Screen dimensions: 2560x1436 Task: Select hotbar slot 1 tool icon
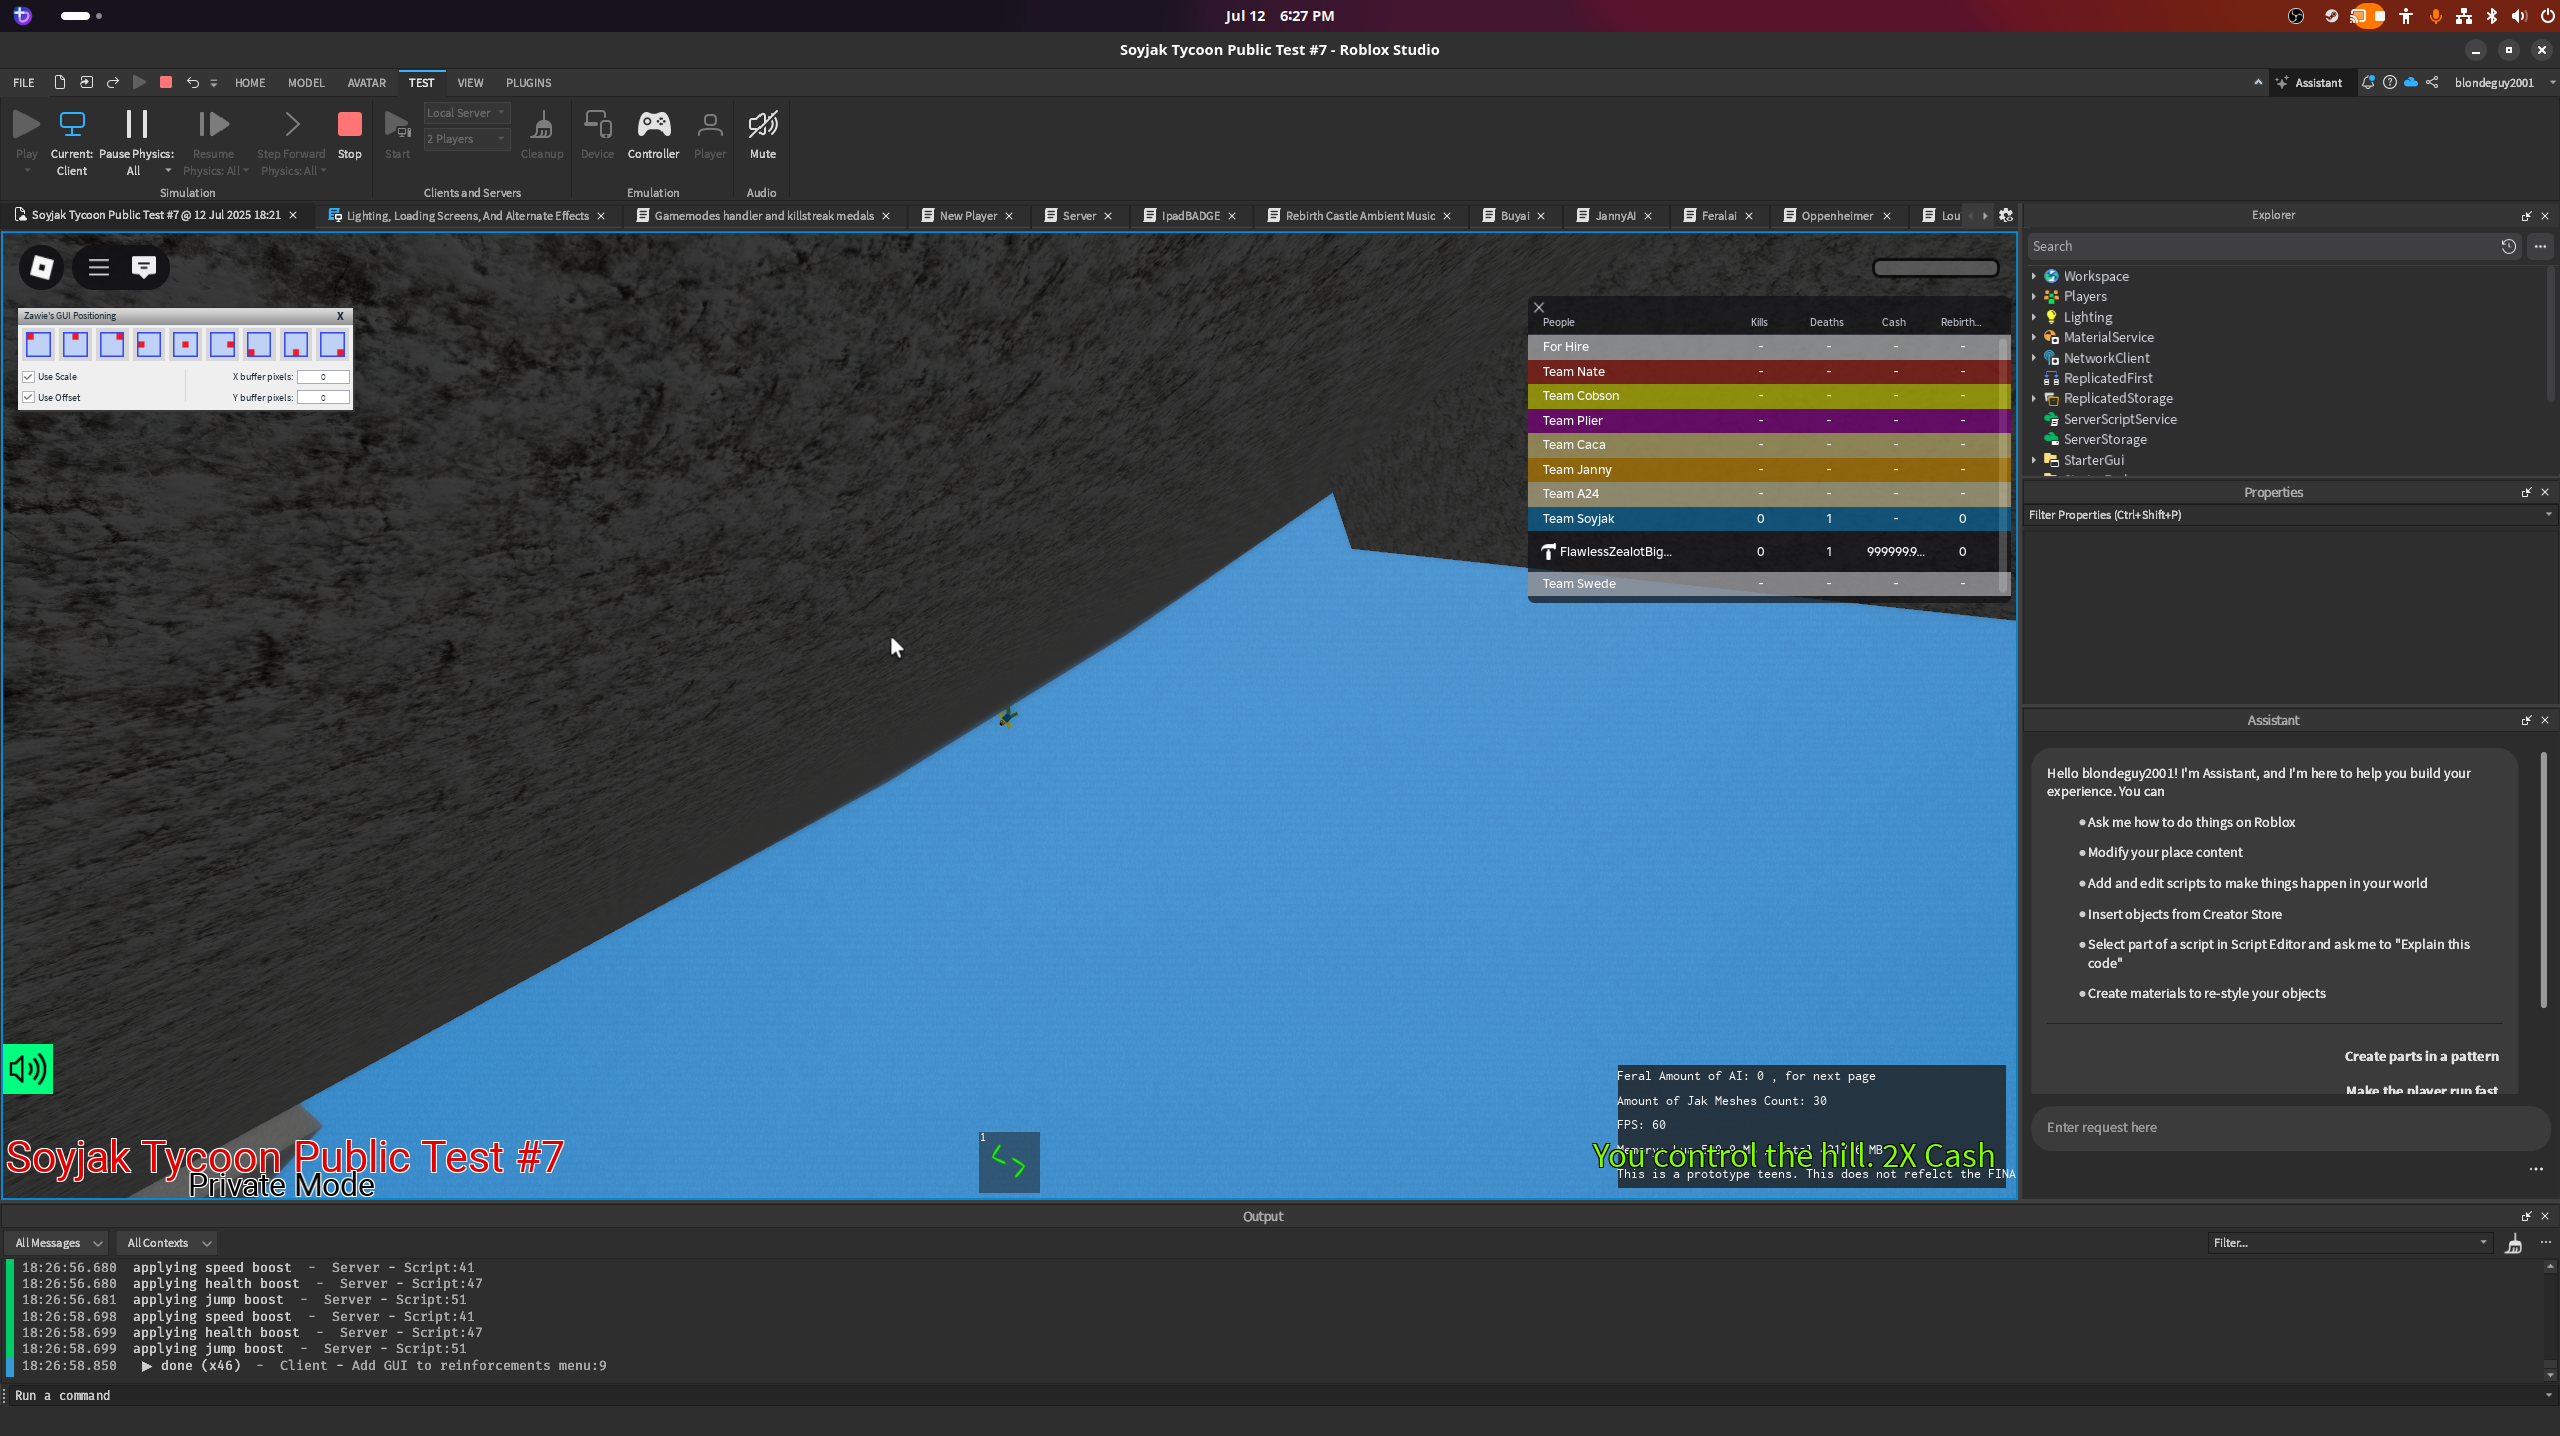coord(1009,1162)
